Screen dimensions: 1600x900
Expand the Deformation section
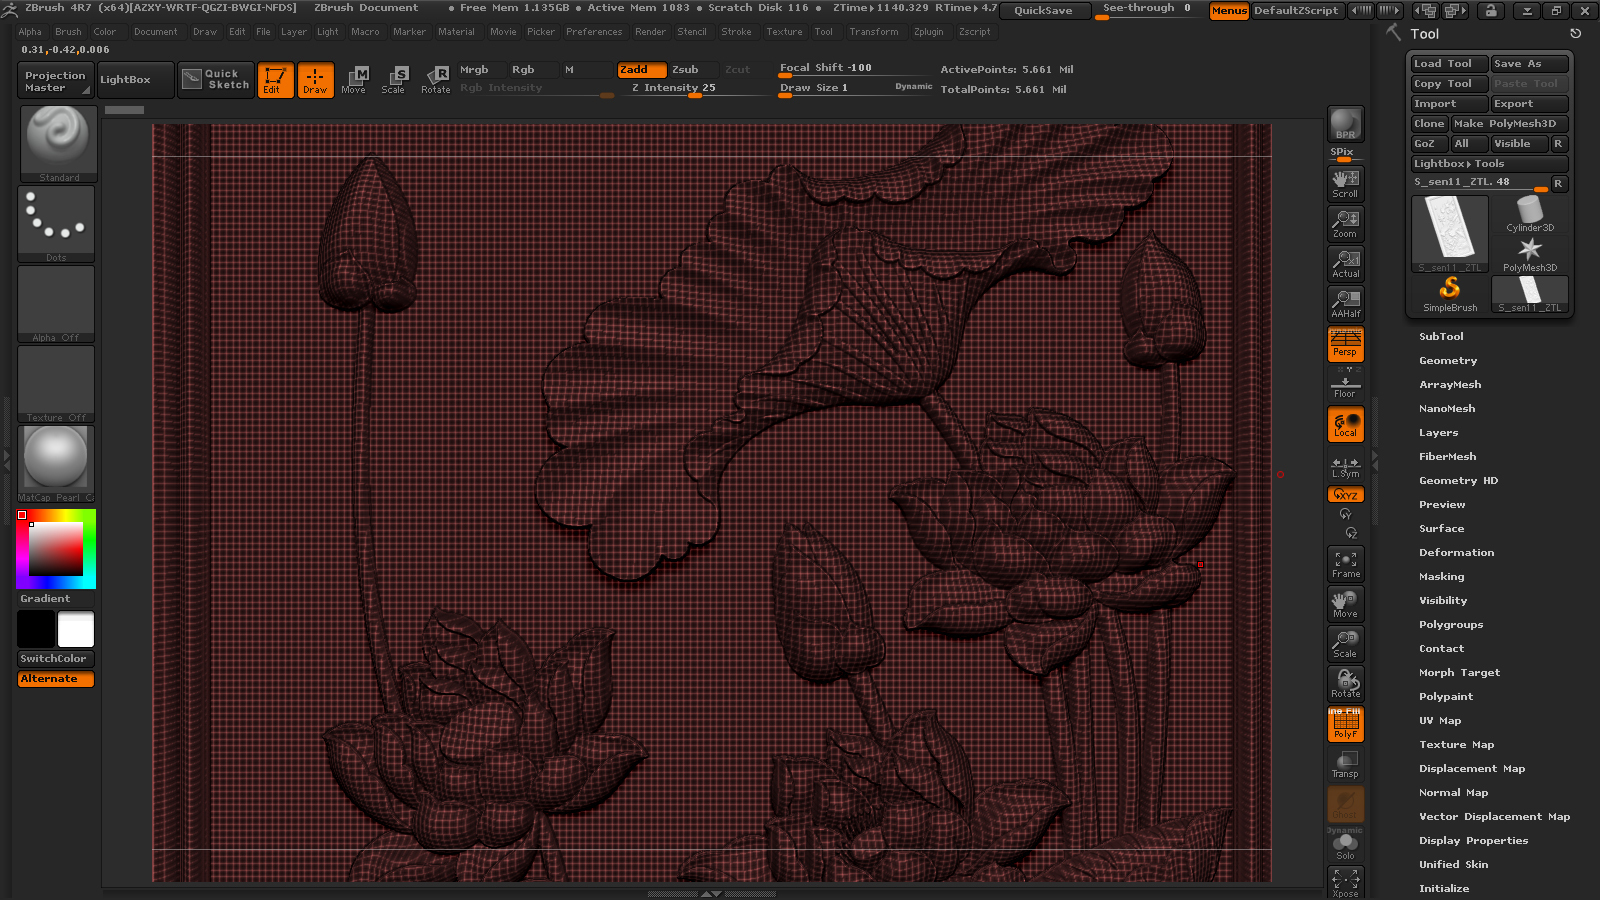[1456, 553]
